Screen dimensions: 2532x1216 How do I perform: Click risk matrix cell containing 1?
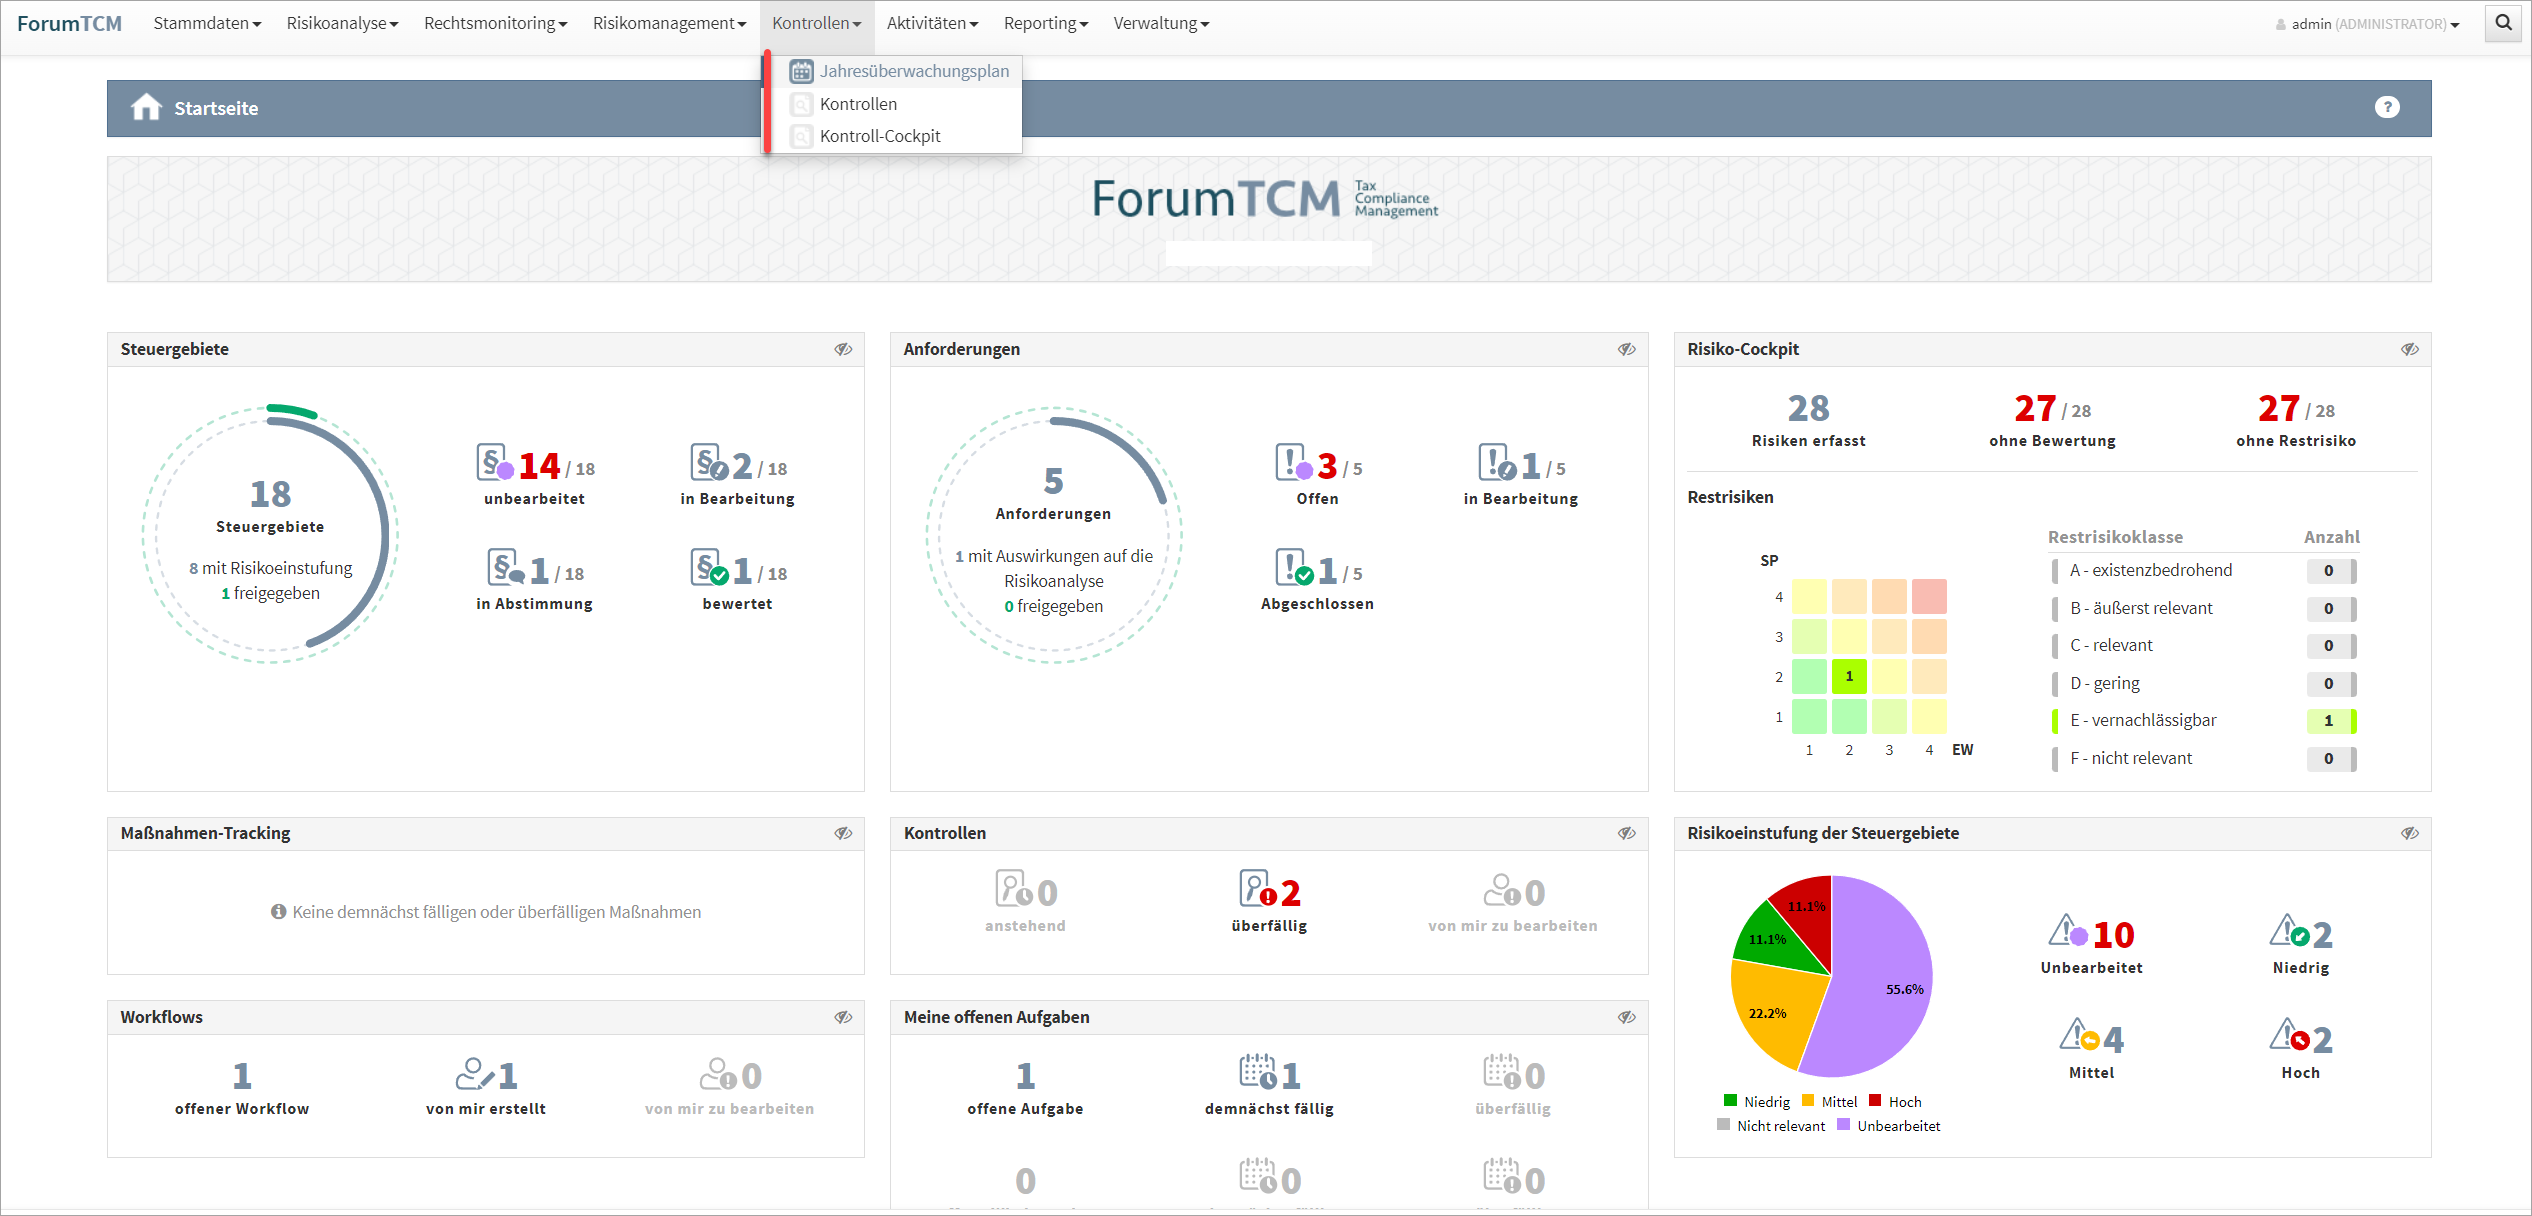[x=1848, y=677]
